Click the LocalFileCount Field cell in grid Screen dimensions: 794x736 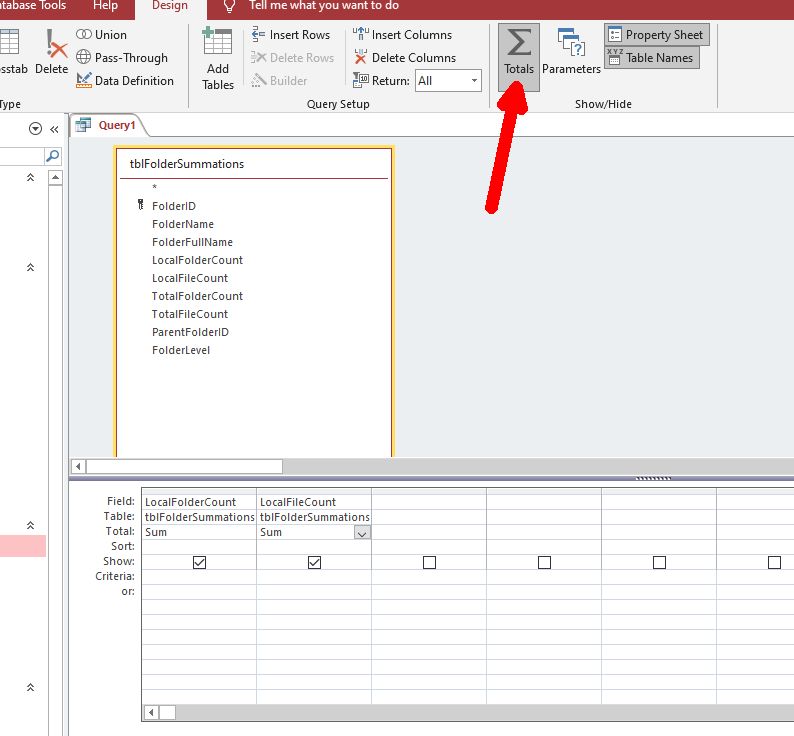pos(314,502)
